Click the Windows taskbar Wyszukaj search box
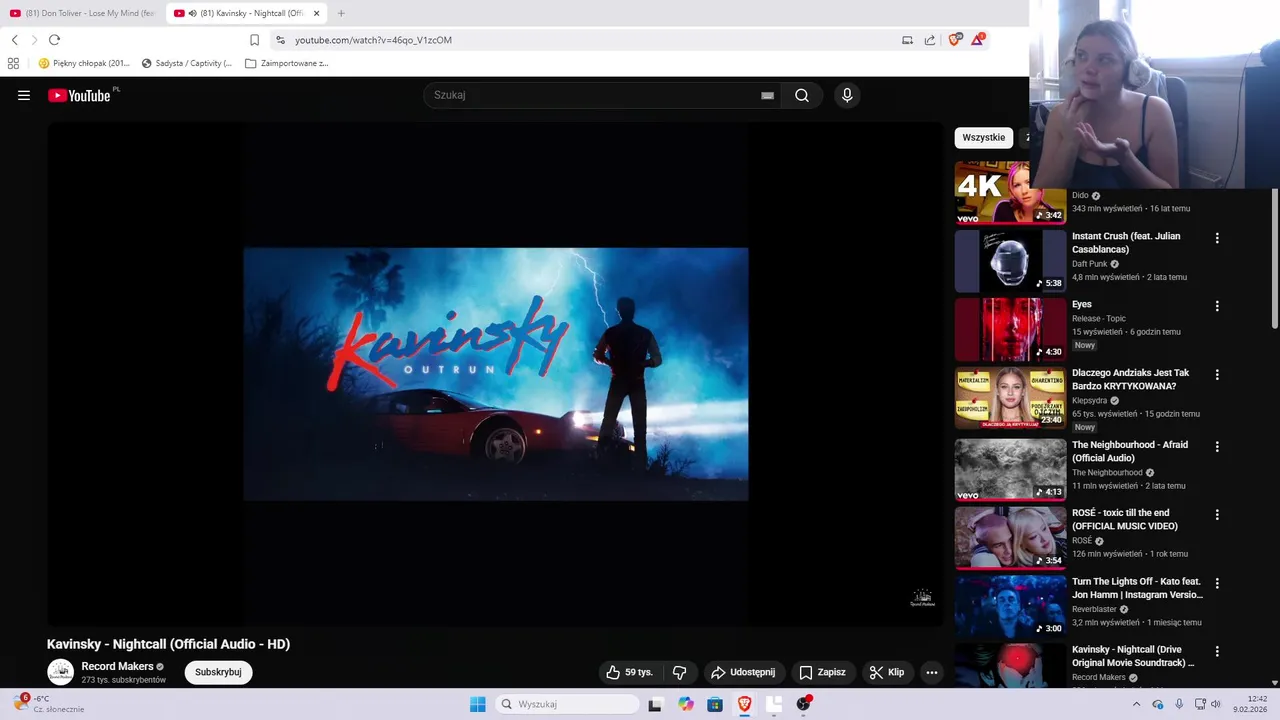This screenshot has height=720, width=1280. [567, 704]
